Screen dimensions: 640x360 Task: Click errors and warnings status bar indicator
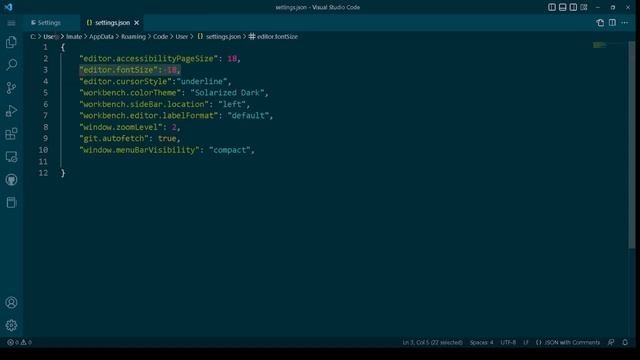tap(19, 342)
